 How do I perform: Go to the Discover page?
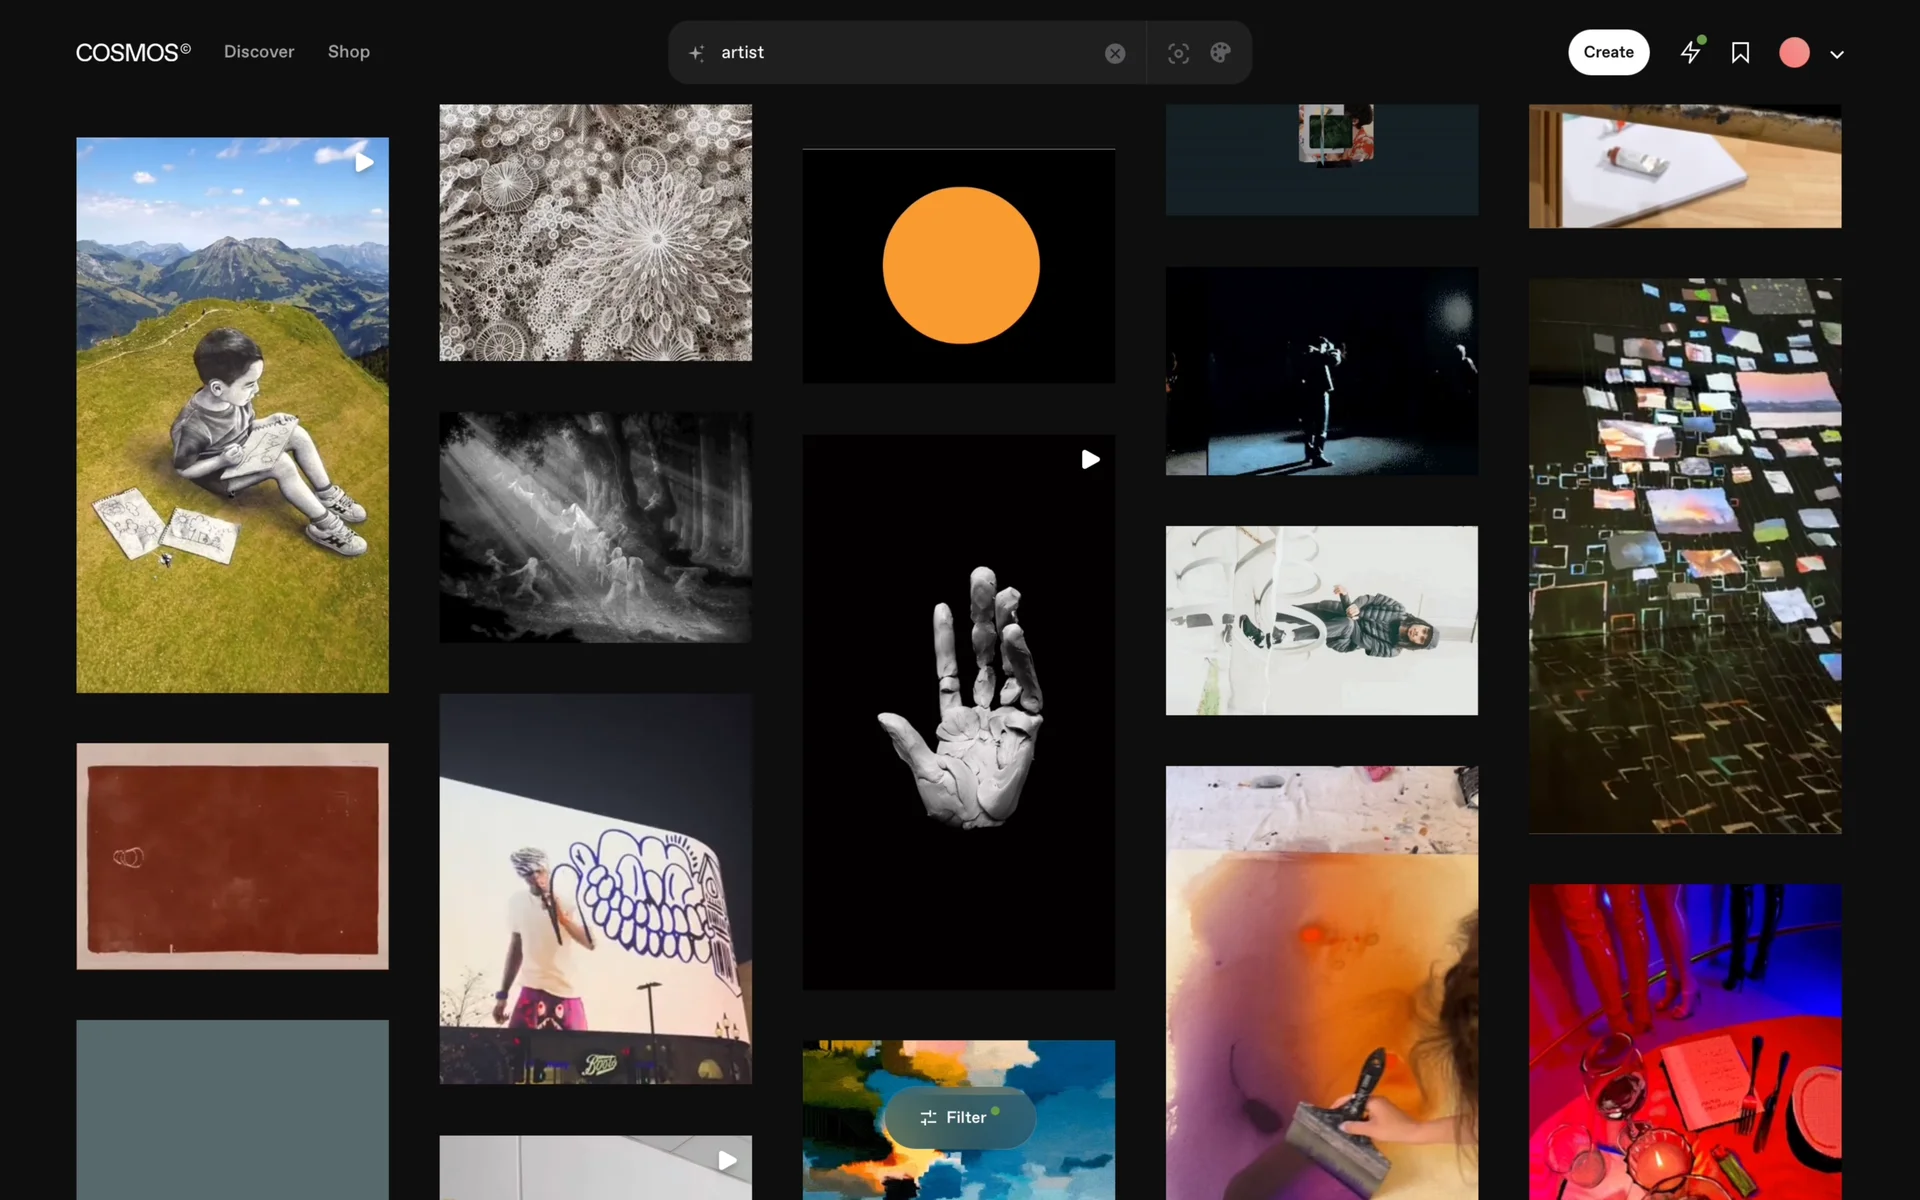(259, 52)
